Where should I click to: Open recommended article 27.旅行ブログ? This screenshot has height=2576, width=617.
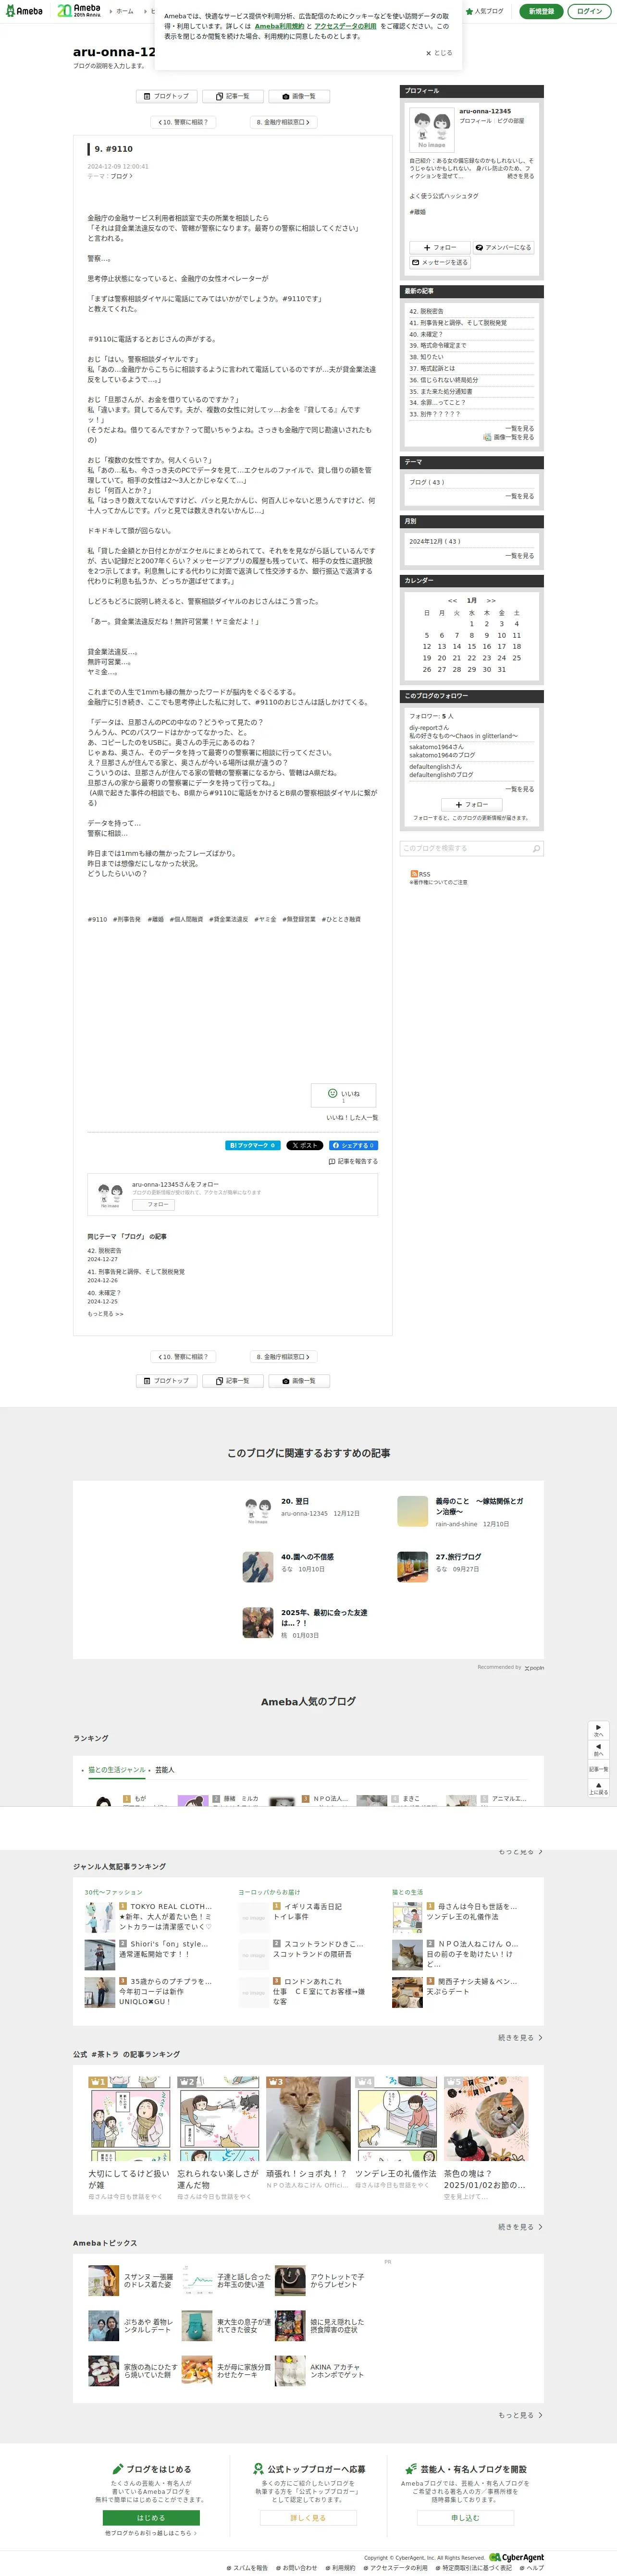coord(458,1557)
